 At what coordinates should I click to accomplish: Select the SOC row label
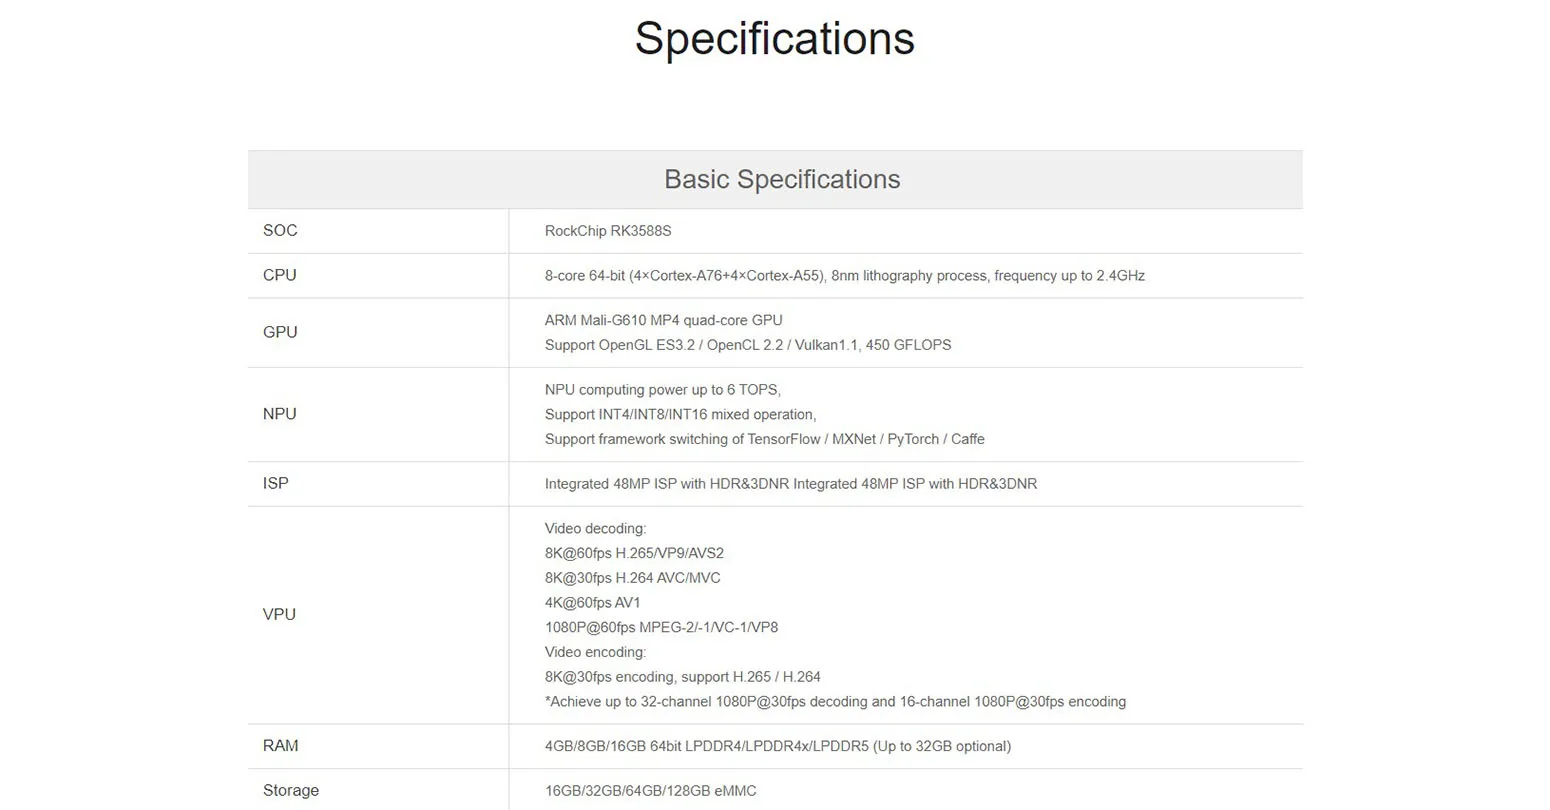click(280, 231)
